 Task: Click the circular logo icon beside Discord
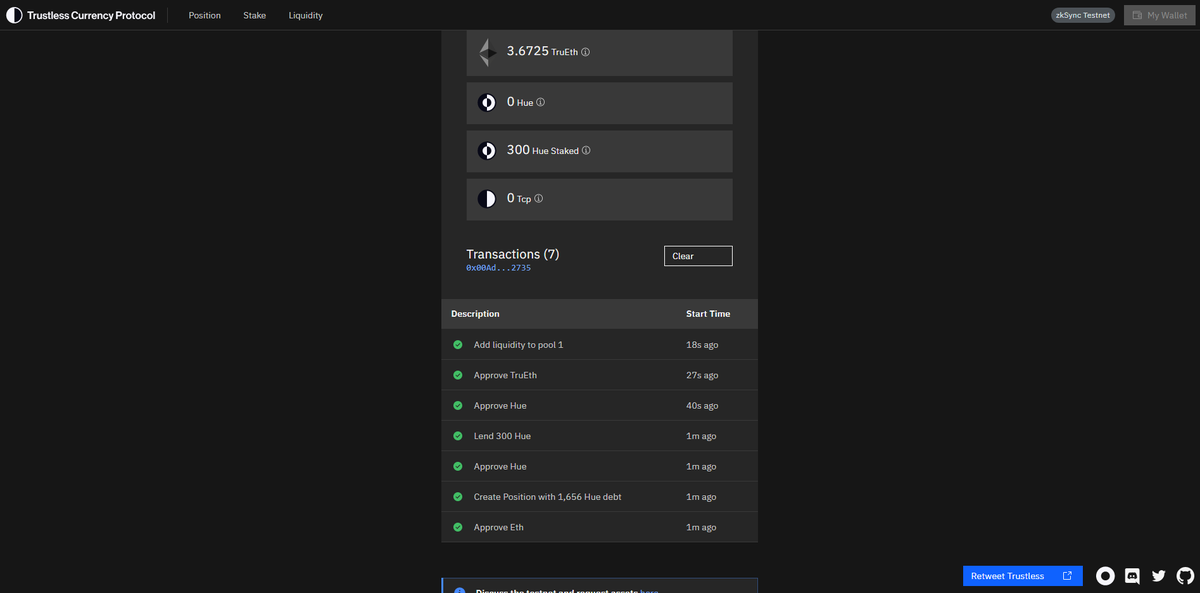[1105, 576]
